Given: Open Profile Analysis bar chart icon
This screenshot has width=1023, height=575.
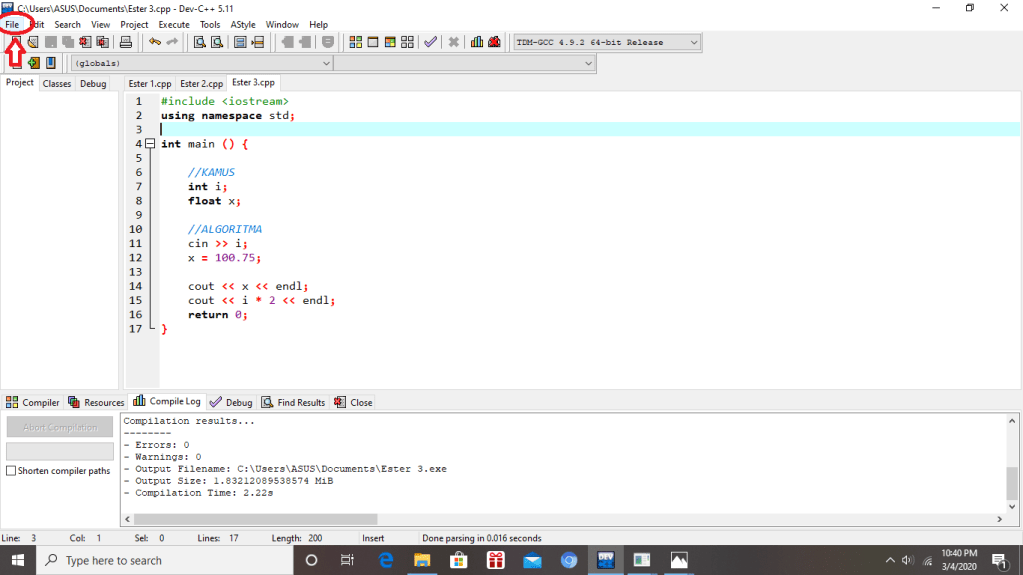Looking at the screenshot, I should 477,42.
